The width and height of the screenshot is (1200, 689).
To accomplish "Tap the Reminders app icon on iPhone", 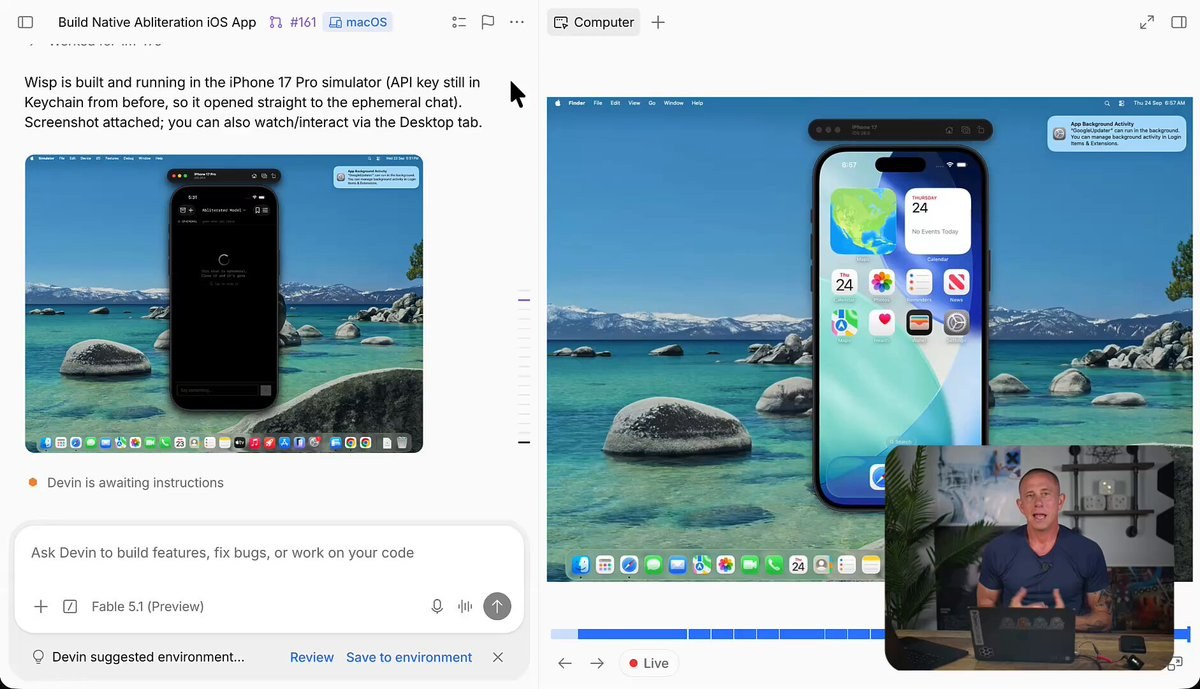I will pyautogui.click(x=919, y=283).
